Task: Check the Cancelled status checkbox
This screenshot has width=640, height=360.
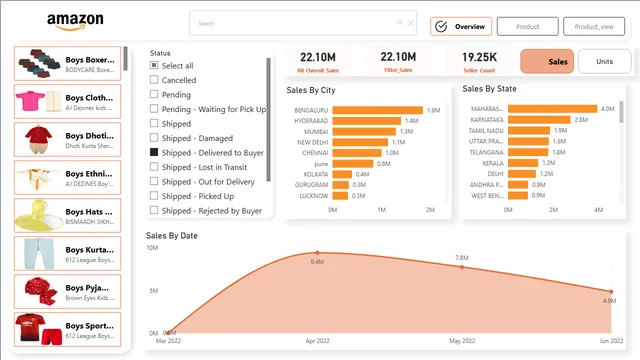Action: click(154, 80)
